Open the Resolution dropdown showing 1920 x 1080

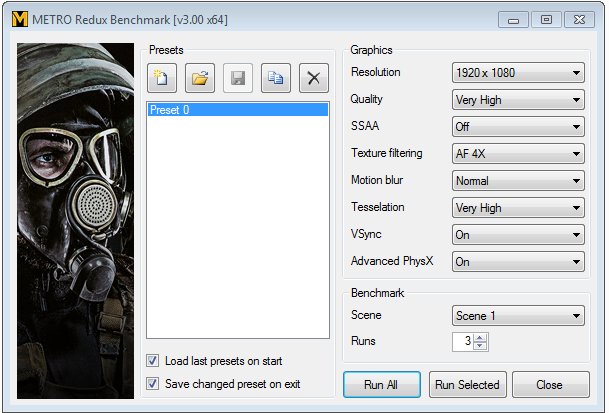pyautogui.click(x=518, y=73)
